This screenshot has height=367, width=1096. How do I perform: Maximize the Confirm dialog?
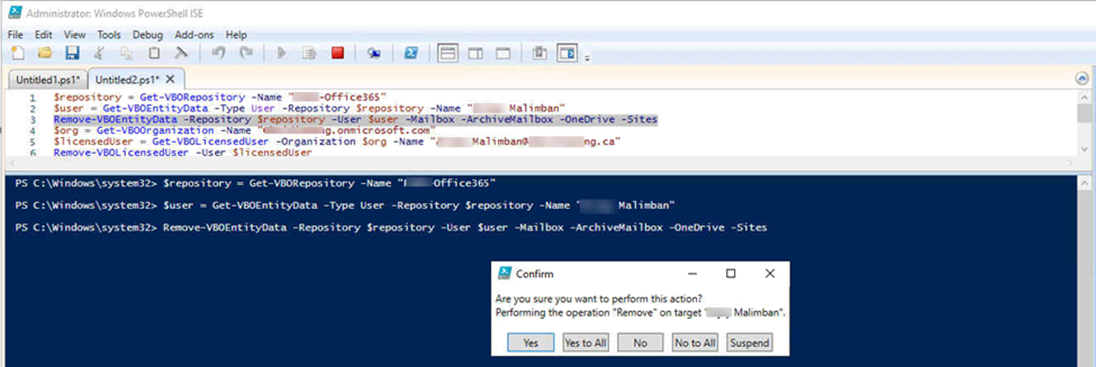point(730,273)
